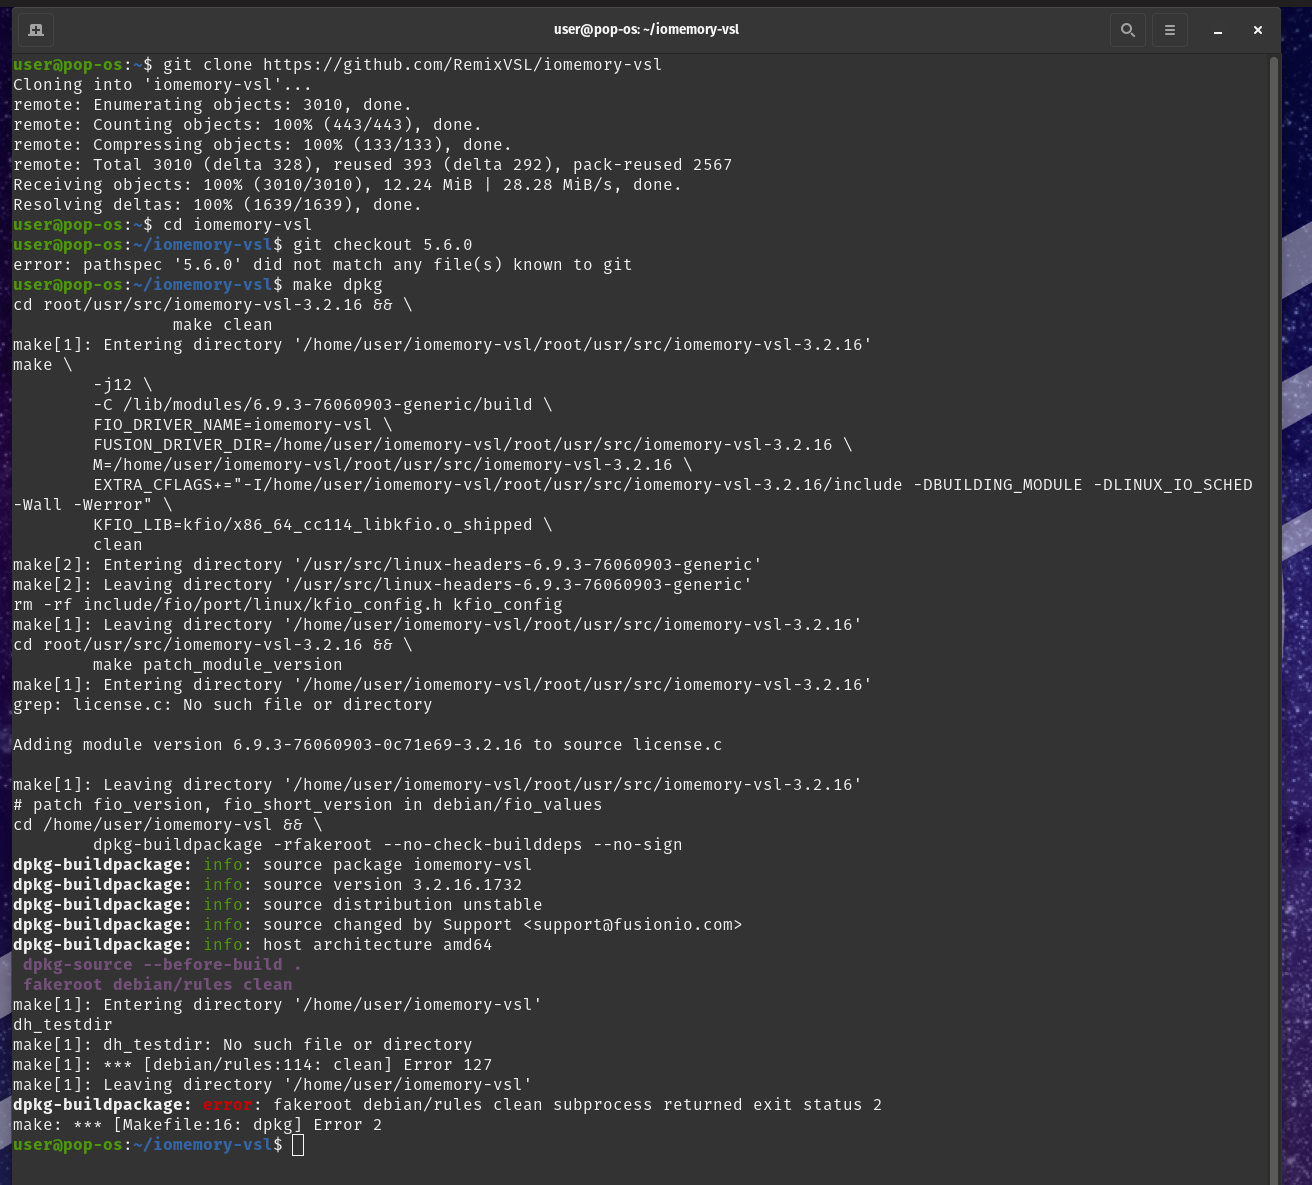Image resolution: width=1312 pixels, height=1185 pixels.
Task: Open a new terminal tab
Action: tap(36, 30)
